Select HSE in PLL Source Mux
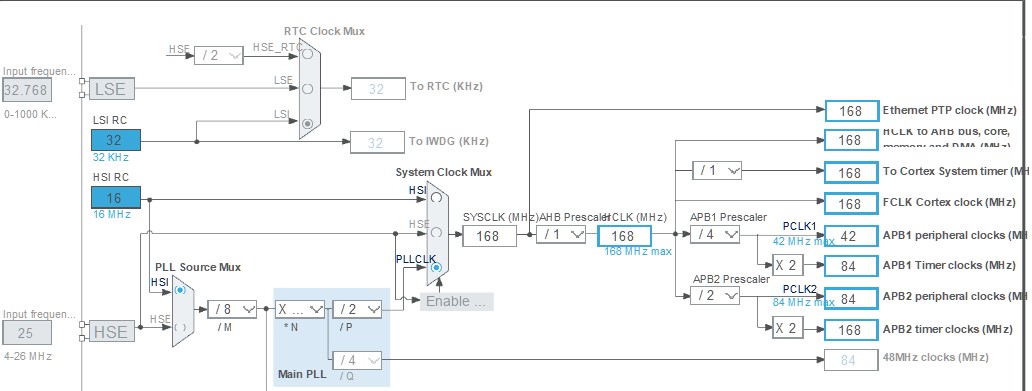Screen dimensions: 1032x391 [x=180, y=326]
